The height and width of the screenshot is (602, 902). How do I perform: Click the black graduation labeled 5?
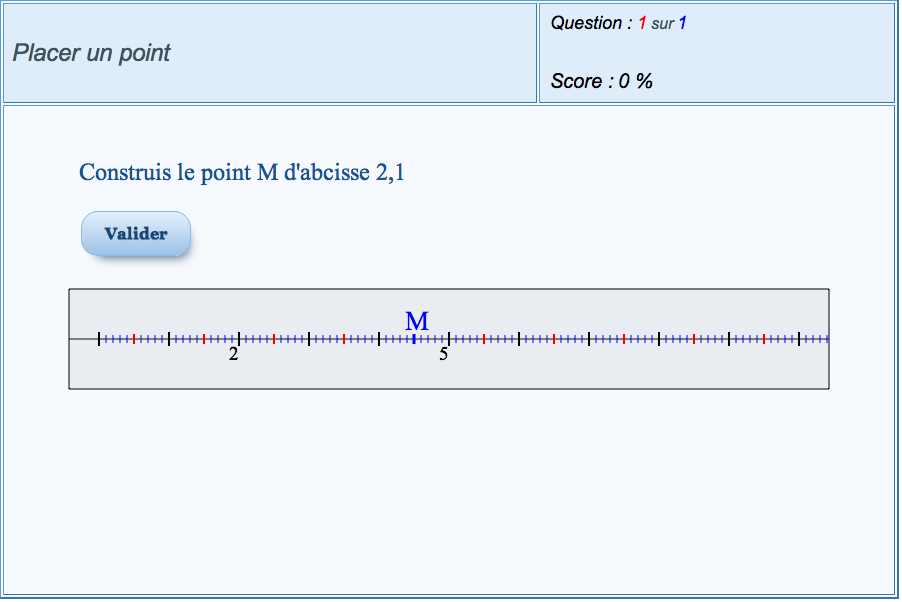point(449,339)
